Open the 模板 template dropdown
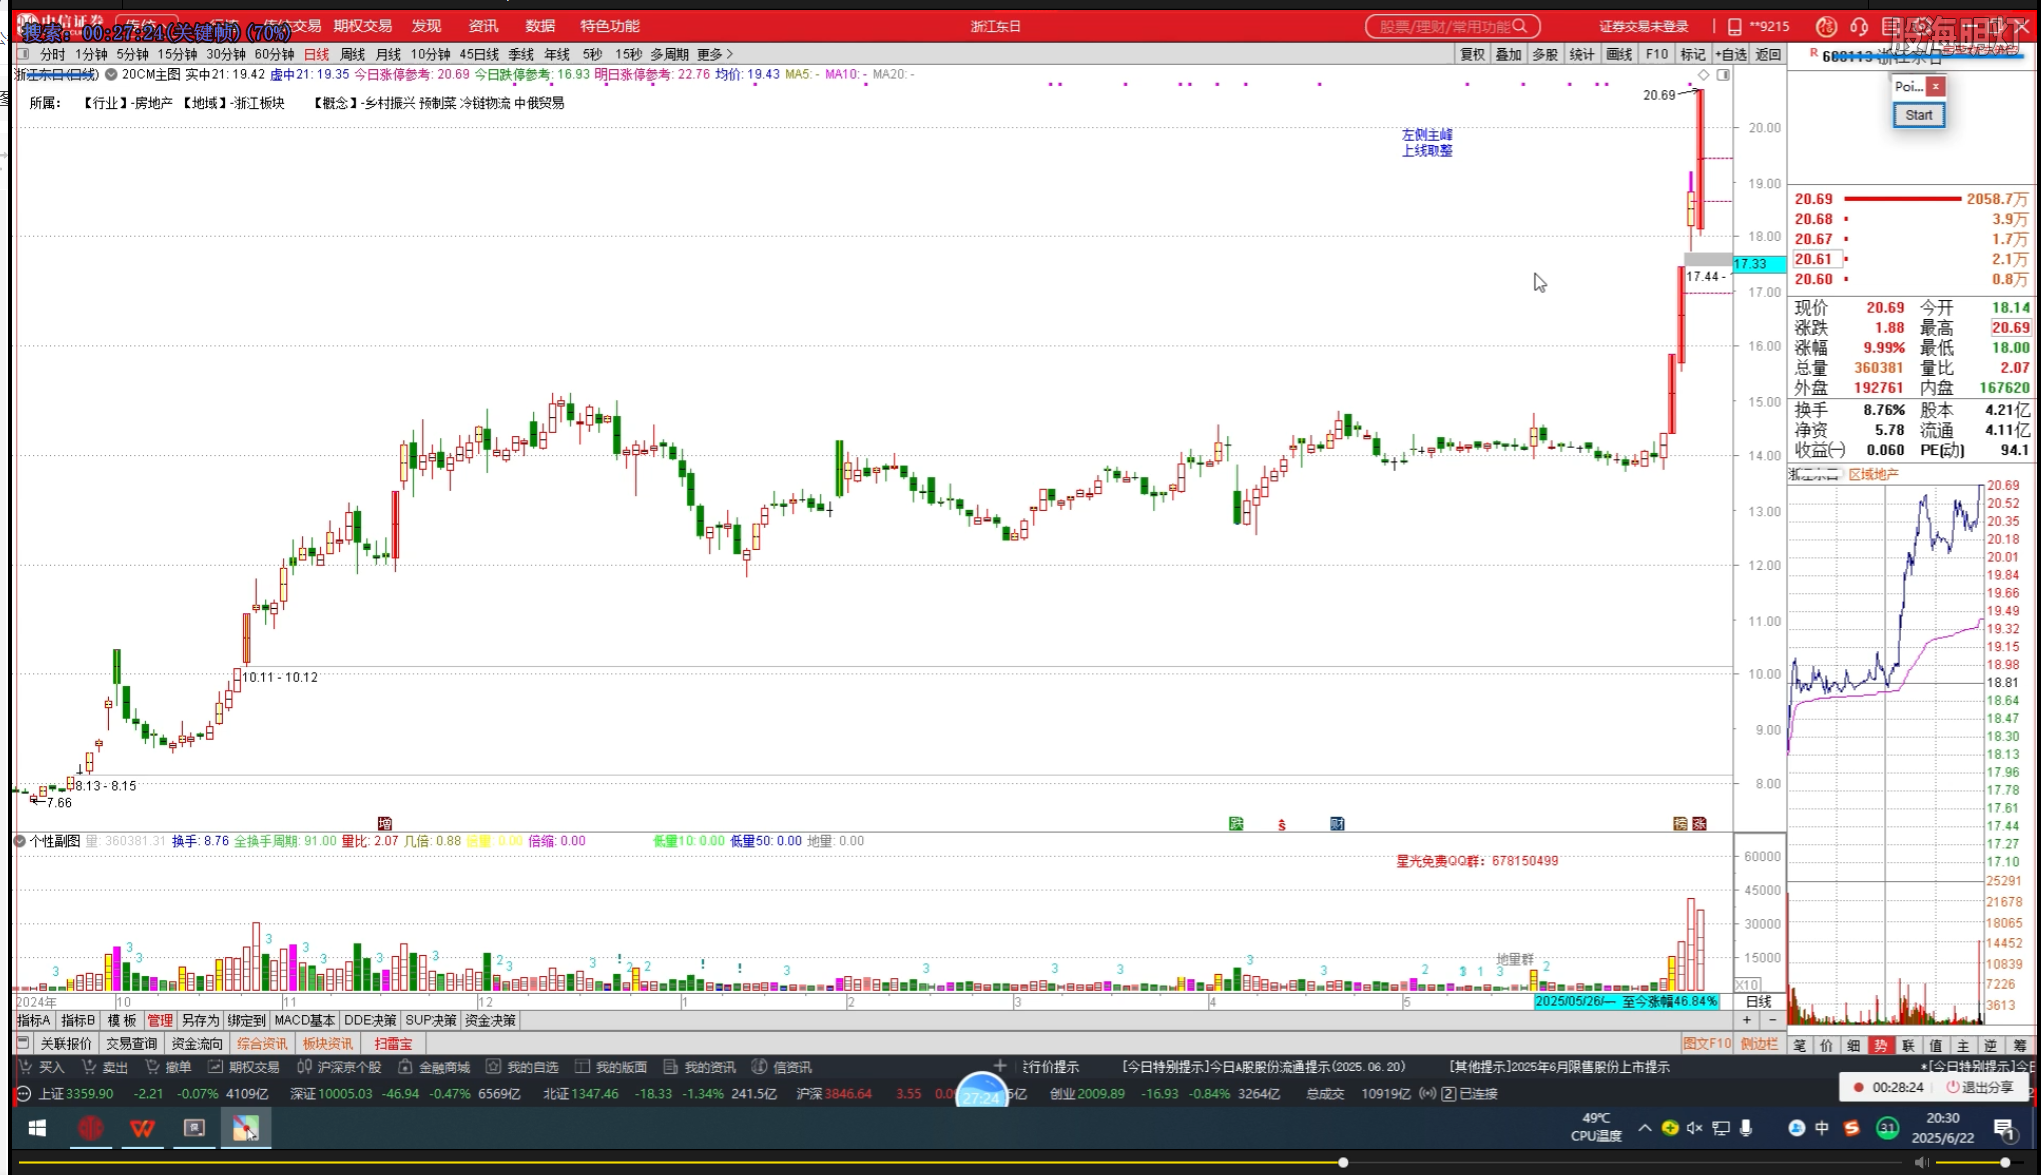This screenshot has width=2041, height=1175. tap(122, 1020)
